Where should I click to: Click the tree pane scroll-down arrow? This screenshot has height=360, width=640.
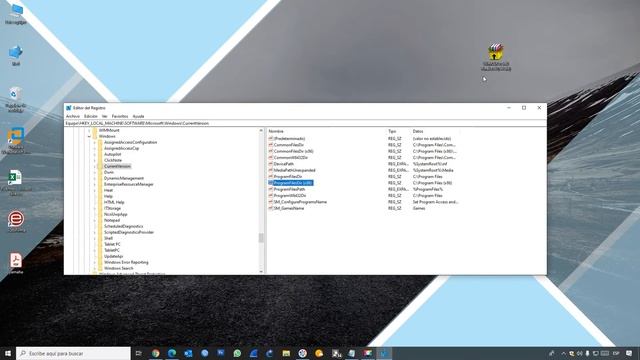click(x=261, y=271)
